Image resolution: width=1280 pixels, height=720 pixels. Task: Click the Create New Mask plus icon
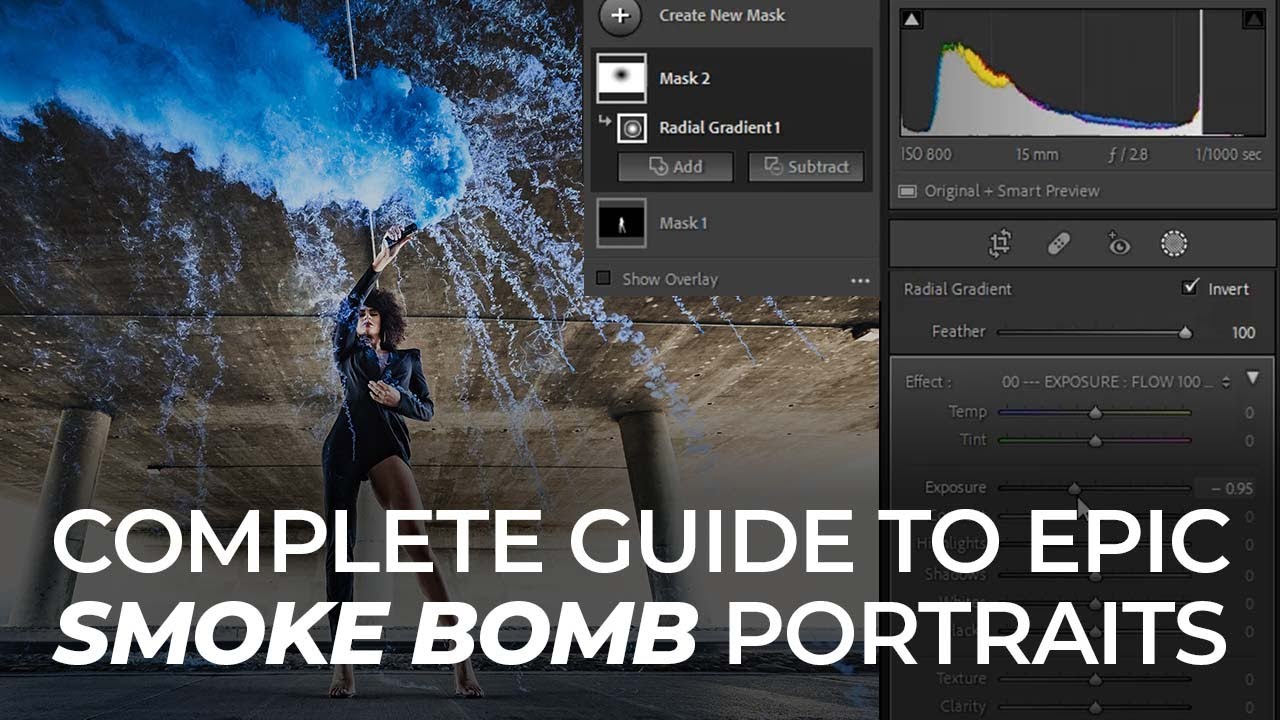[621, 15]
